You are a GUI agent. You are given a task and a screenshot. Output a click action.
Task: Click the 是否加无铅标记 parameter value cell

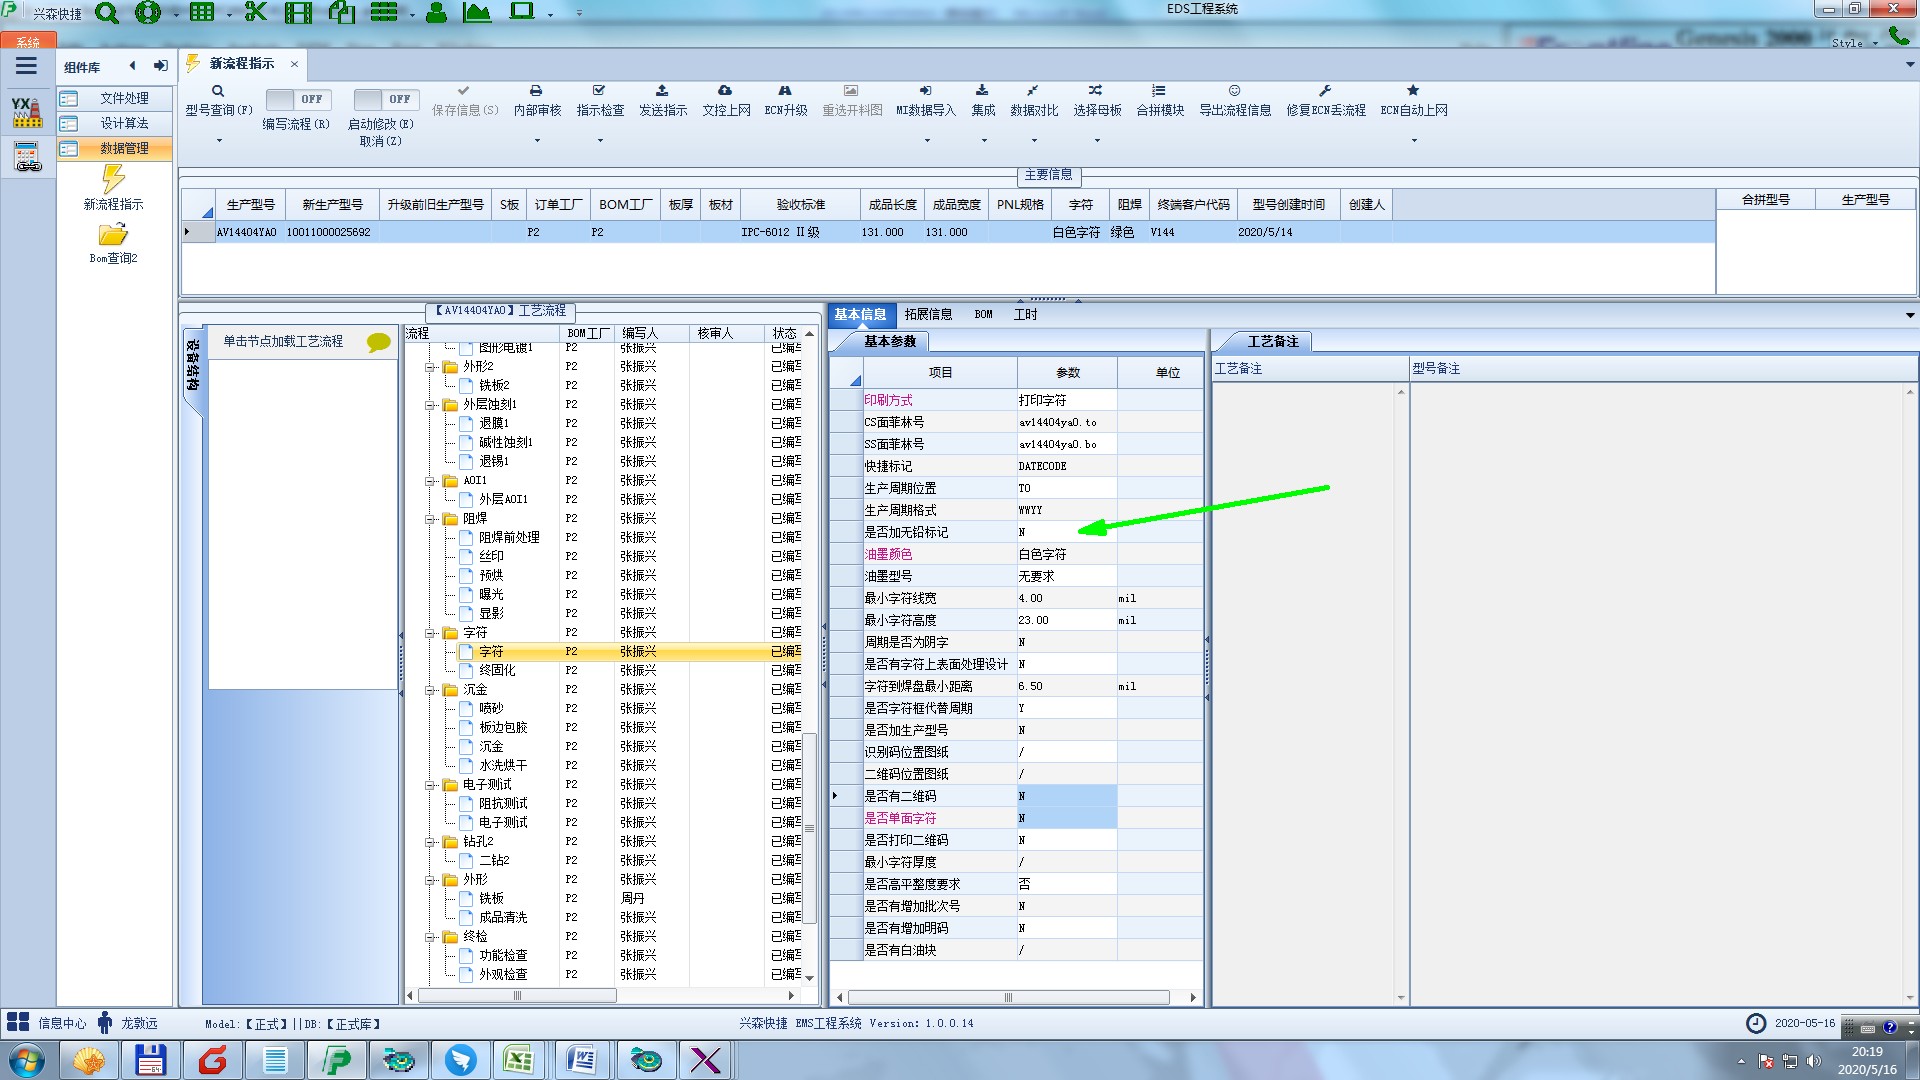tap(1066, 532)
